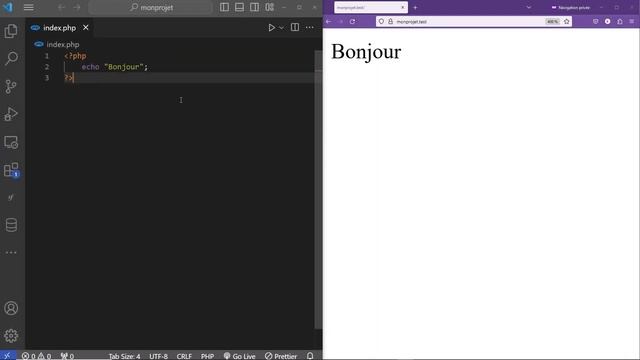Go forward in VS Code navigation history

coord(77,7)
